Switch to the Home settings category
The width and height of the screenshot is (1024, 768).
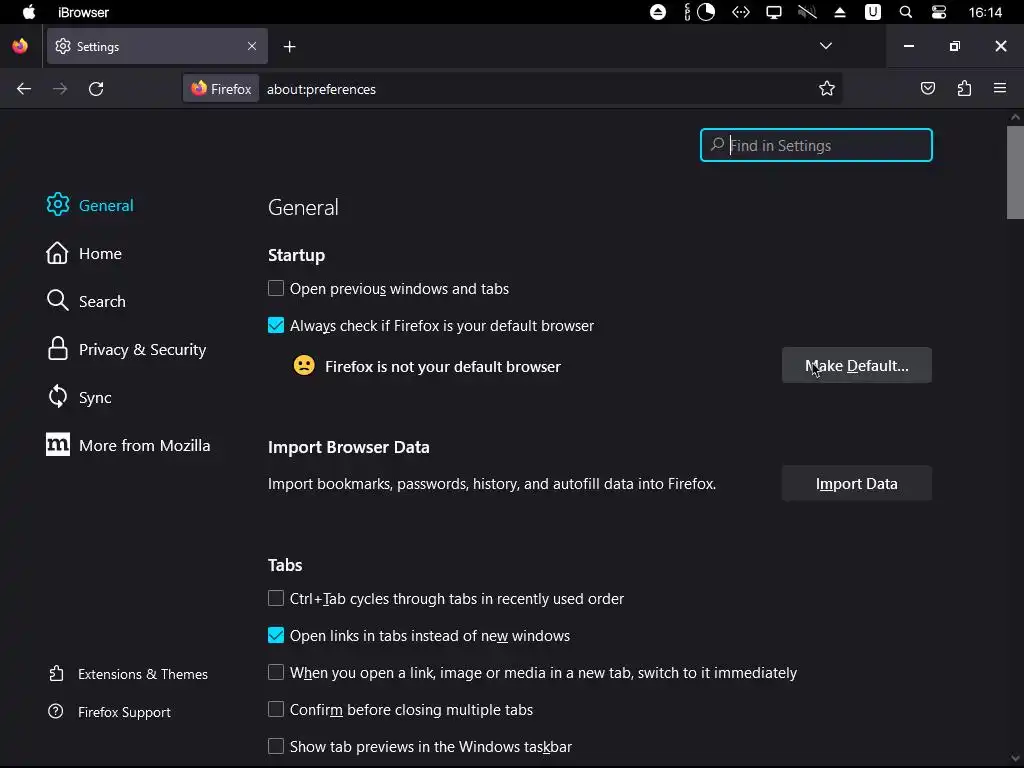pyautogui.click(x=100, y=254)
